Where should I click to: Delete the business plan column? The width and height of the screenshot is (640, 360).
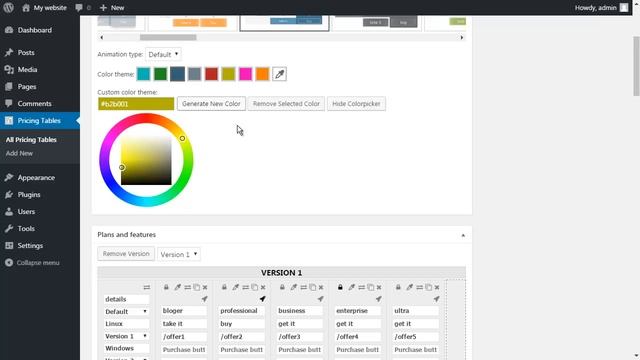pos(321,287)
